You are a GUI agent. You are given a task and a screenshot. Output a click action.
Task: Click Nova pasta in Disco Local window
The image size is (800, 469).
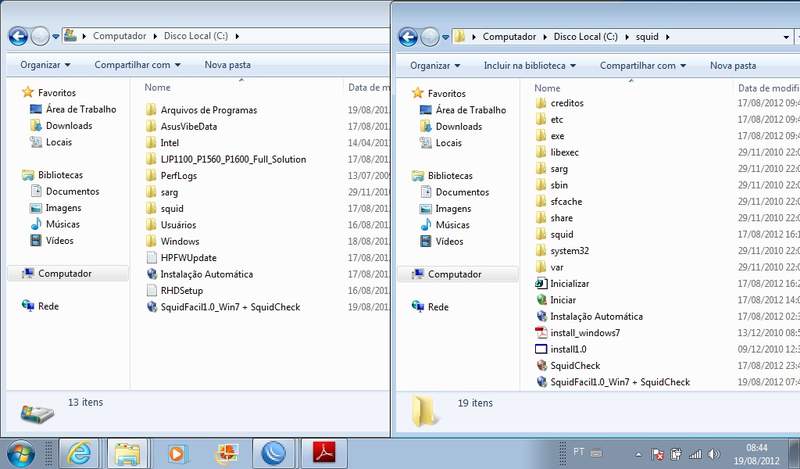(228, 65)
